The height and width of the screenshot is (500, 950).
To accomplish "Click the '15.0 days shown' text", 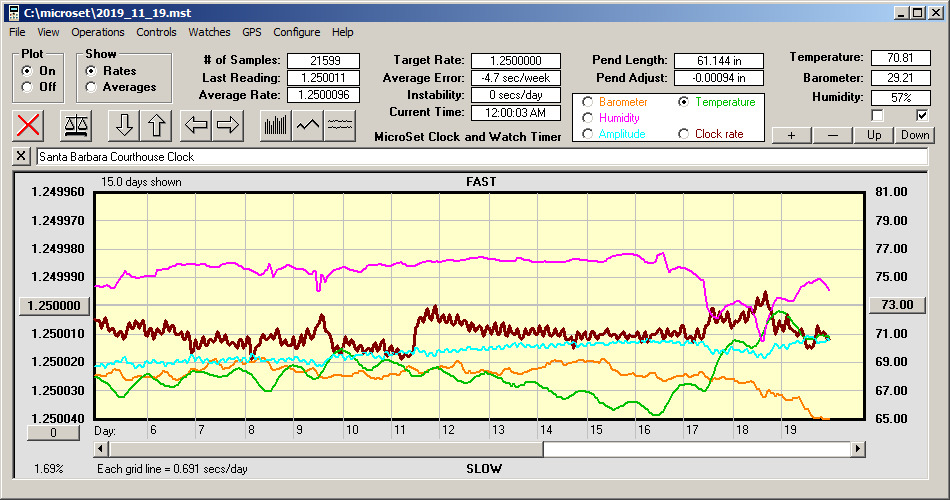I will point(141,182).
